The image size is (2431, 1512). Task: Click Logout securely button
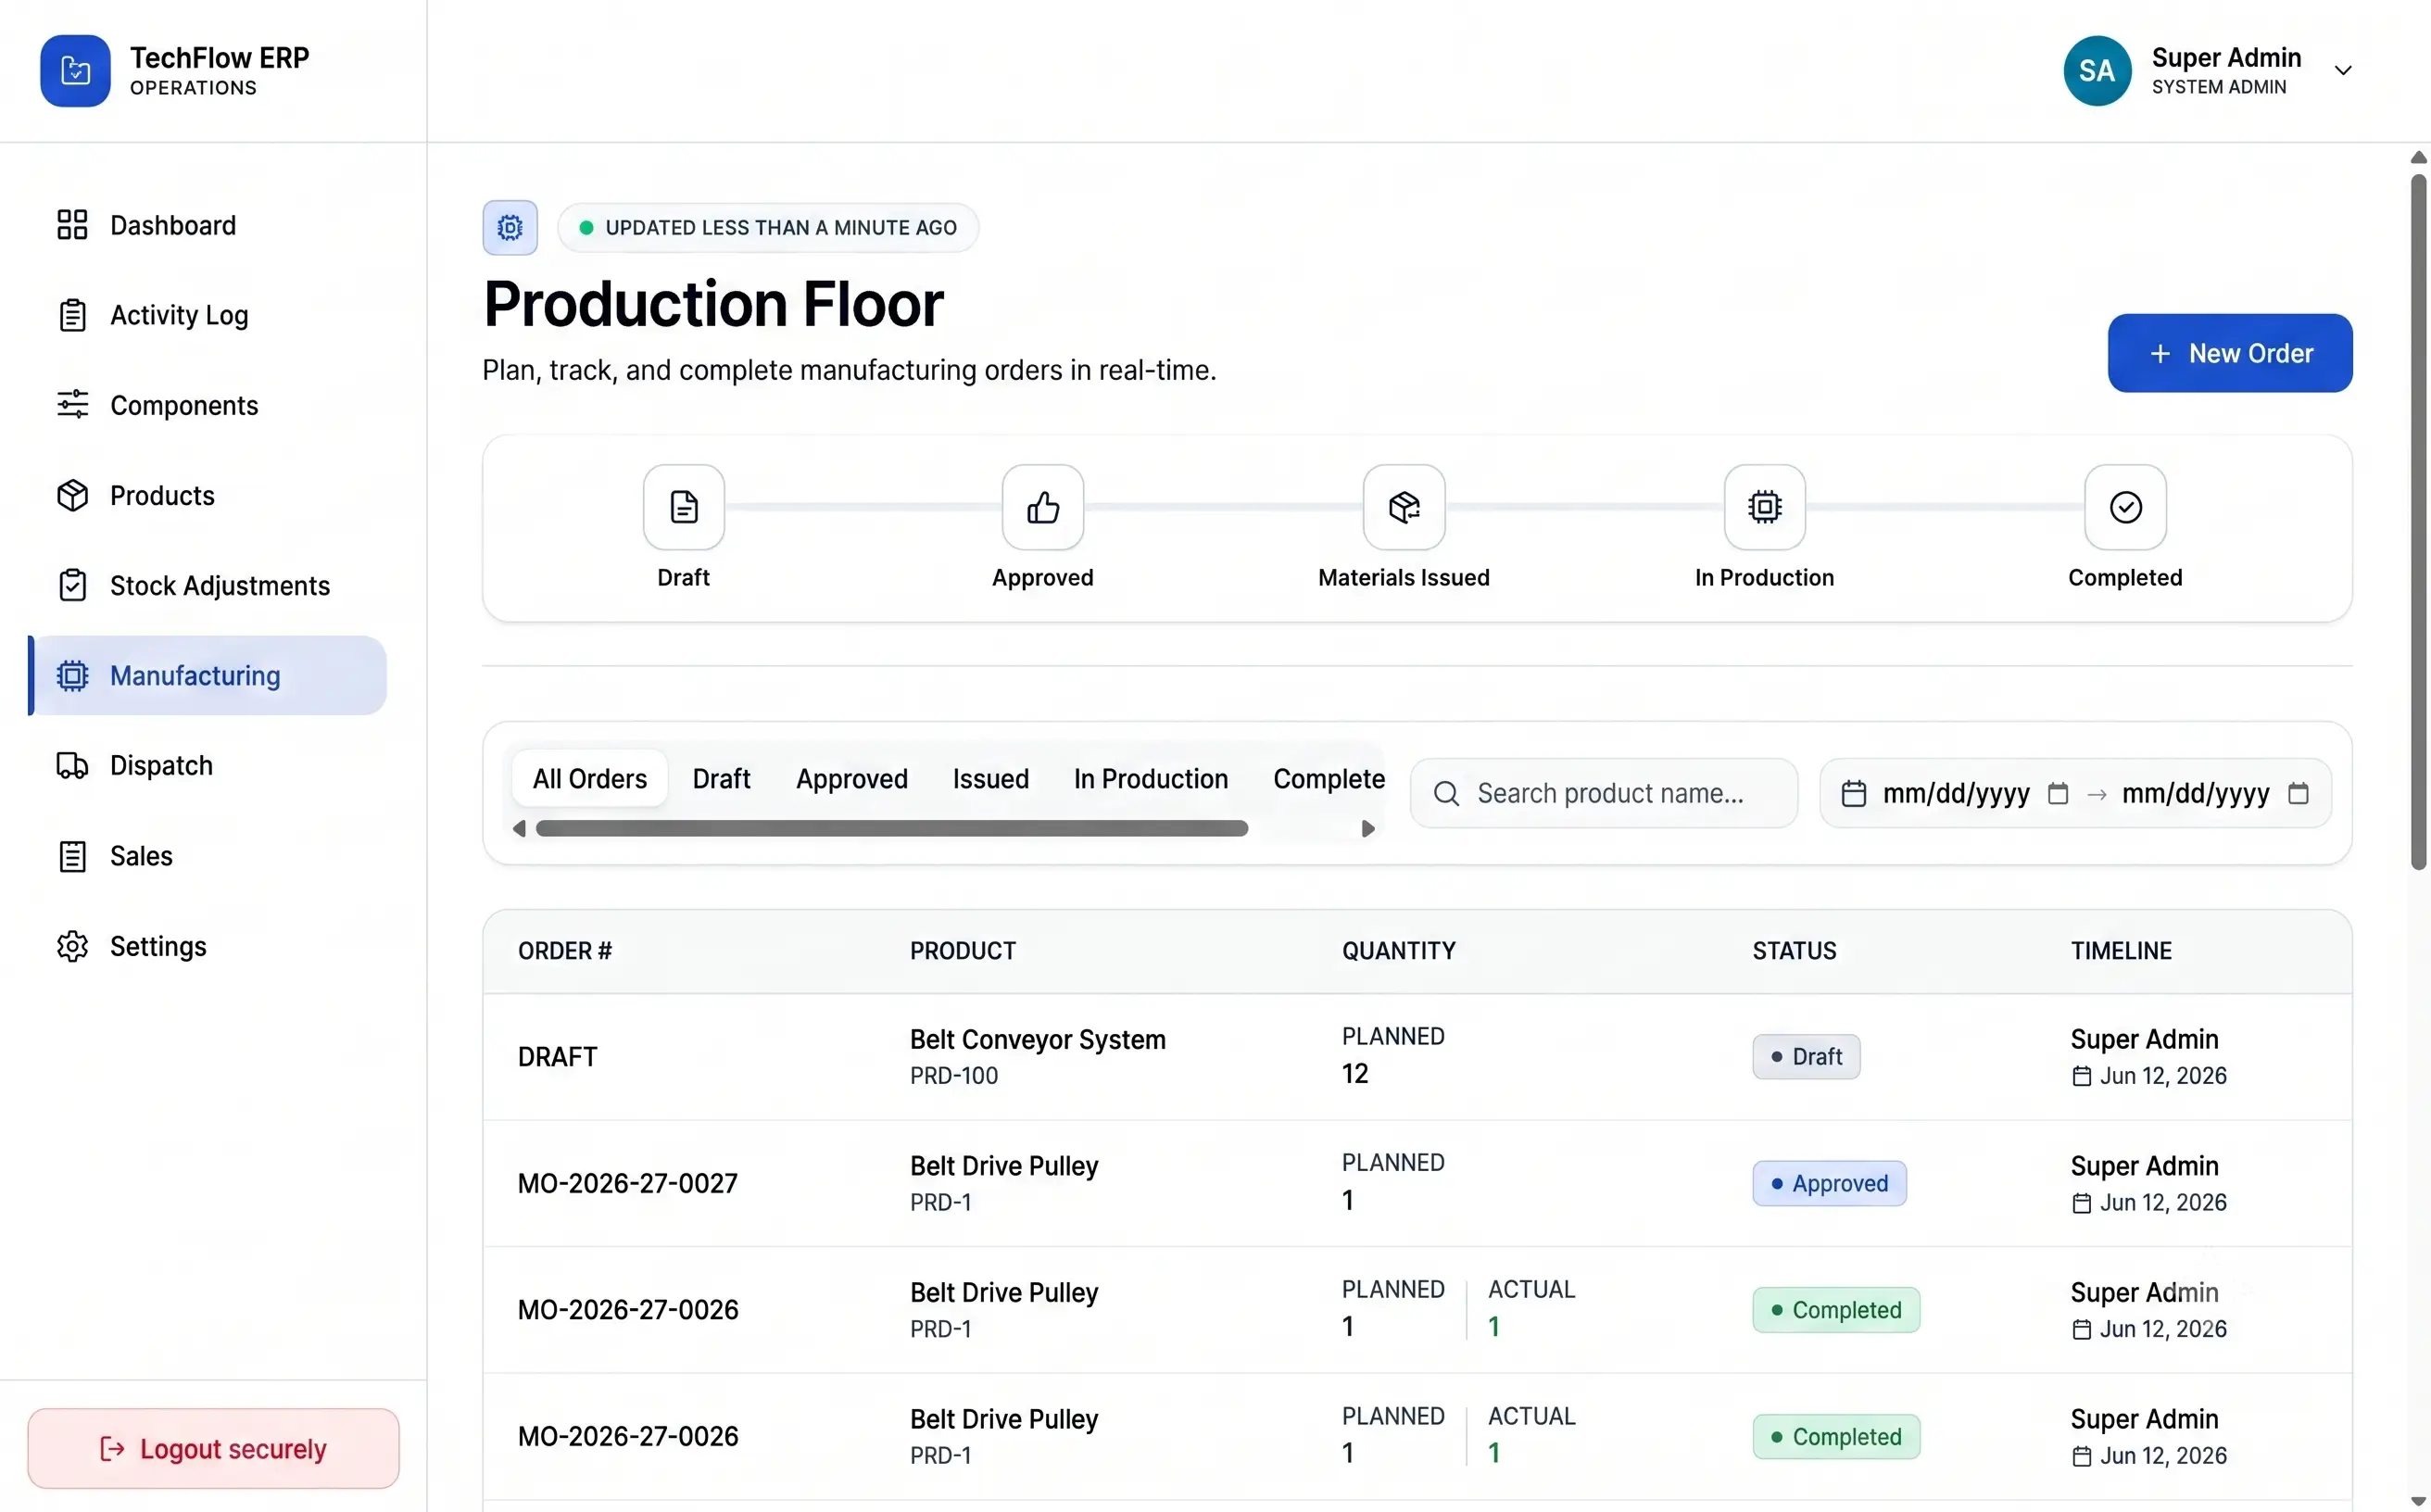pyautogui.click(x=213, y=1448)
